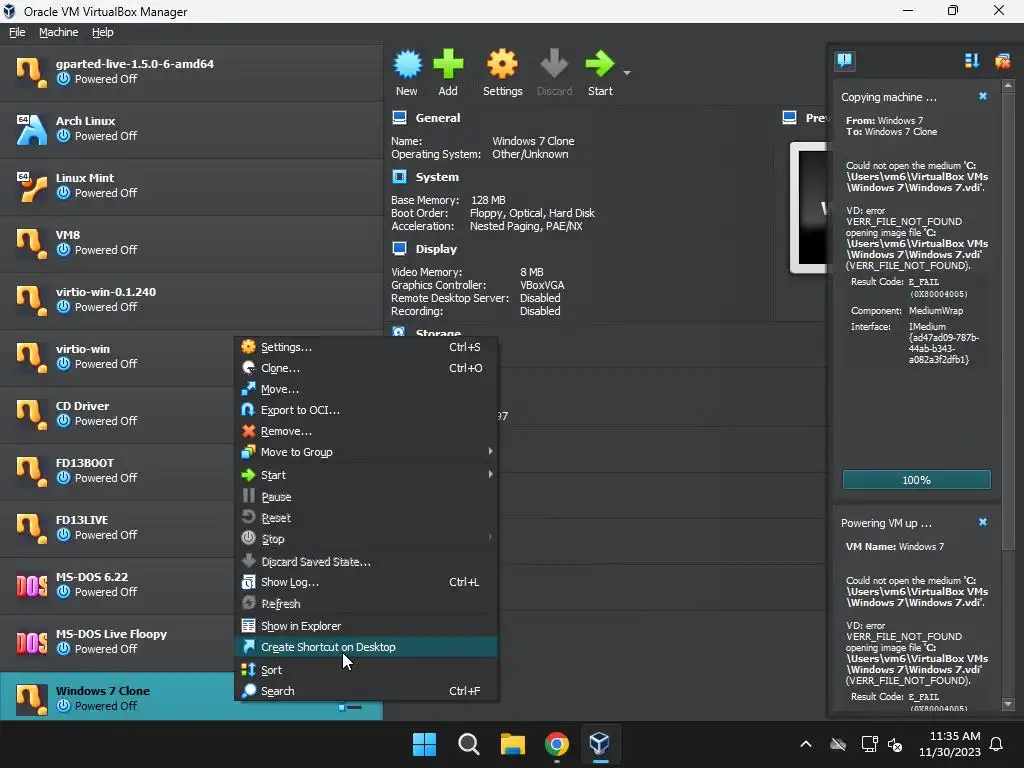The height and width of the screenshot is (768, 1024).
Task: Click the 100% progress bar in notification
Action: (916, 480)
